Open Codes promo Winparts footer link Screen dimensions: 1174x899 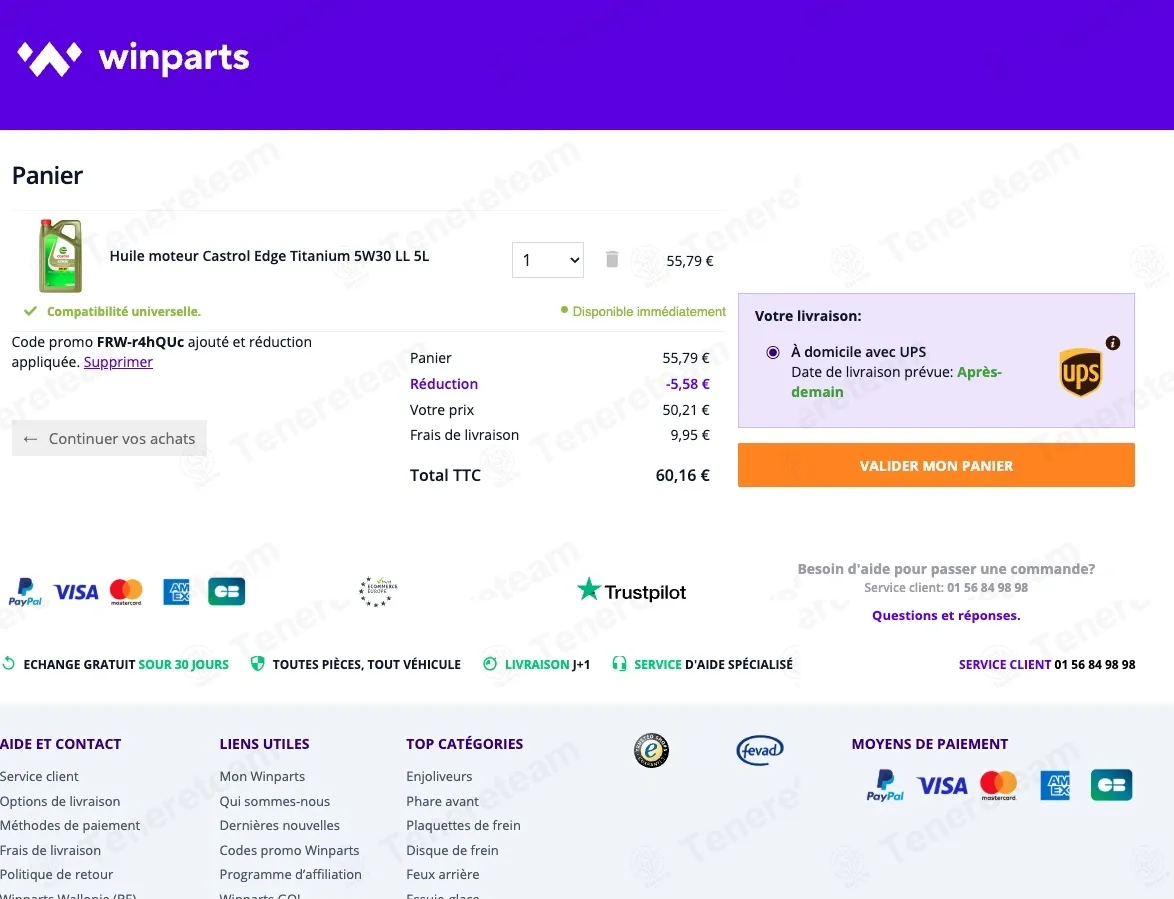289,850
